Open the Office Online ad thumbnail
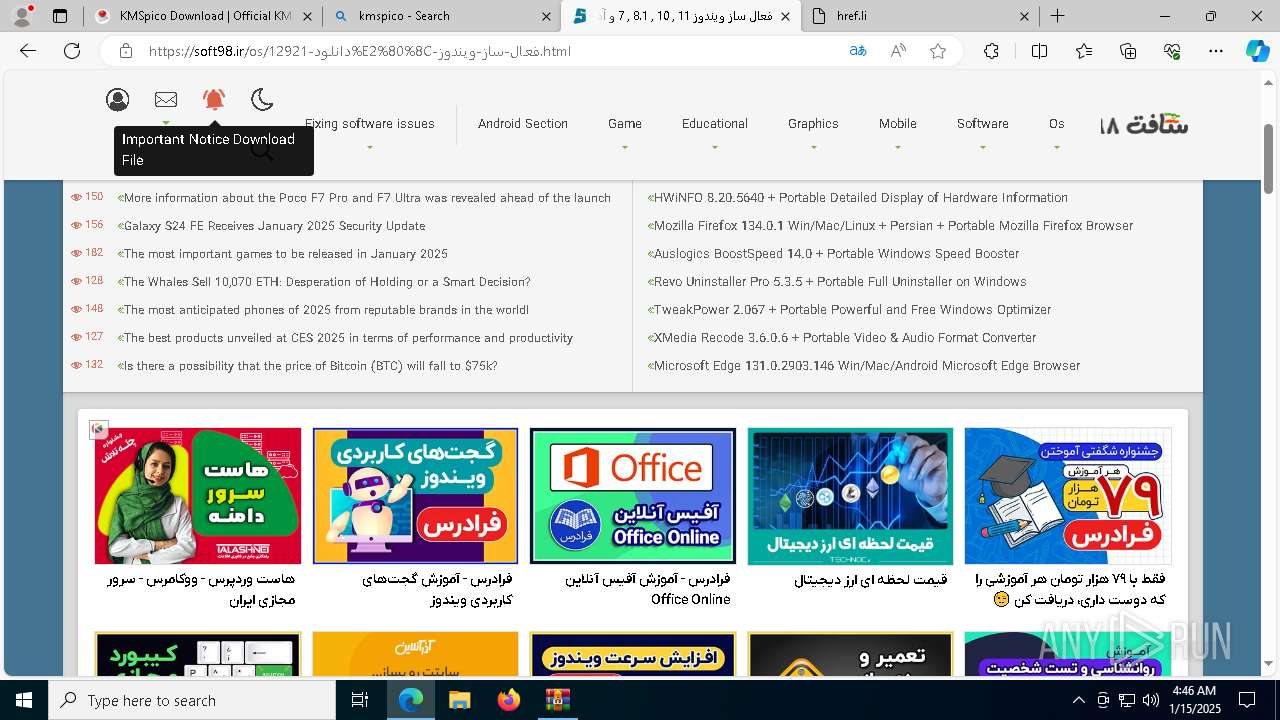 [x=633, y=496]
